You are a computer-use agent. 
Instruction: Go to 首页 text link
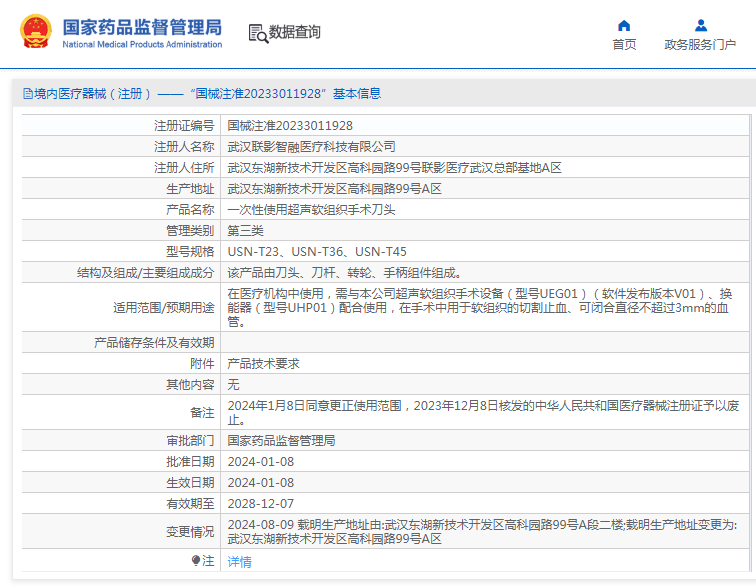point(624,45)
